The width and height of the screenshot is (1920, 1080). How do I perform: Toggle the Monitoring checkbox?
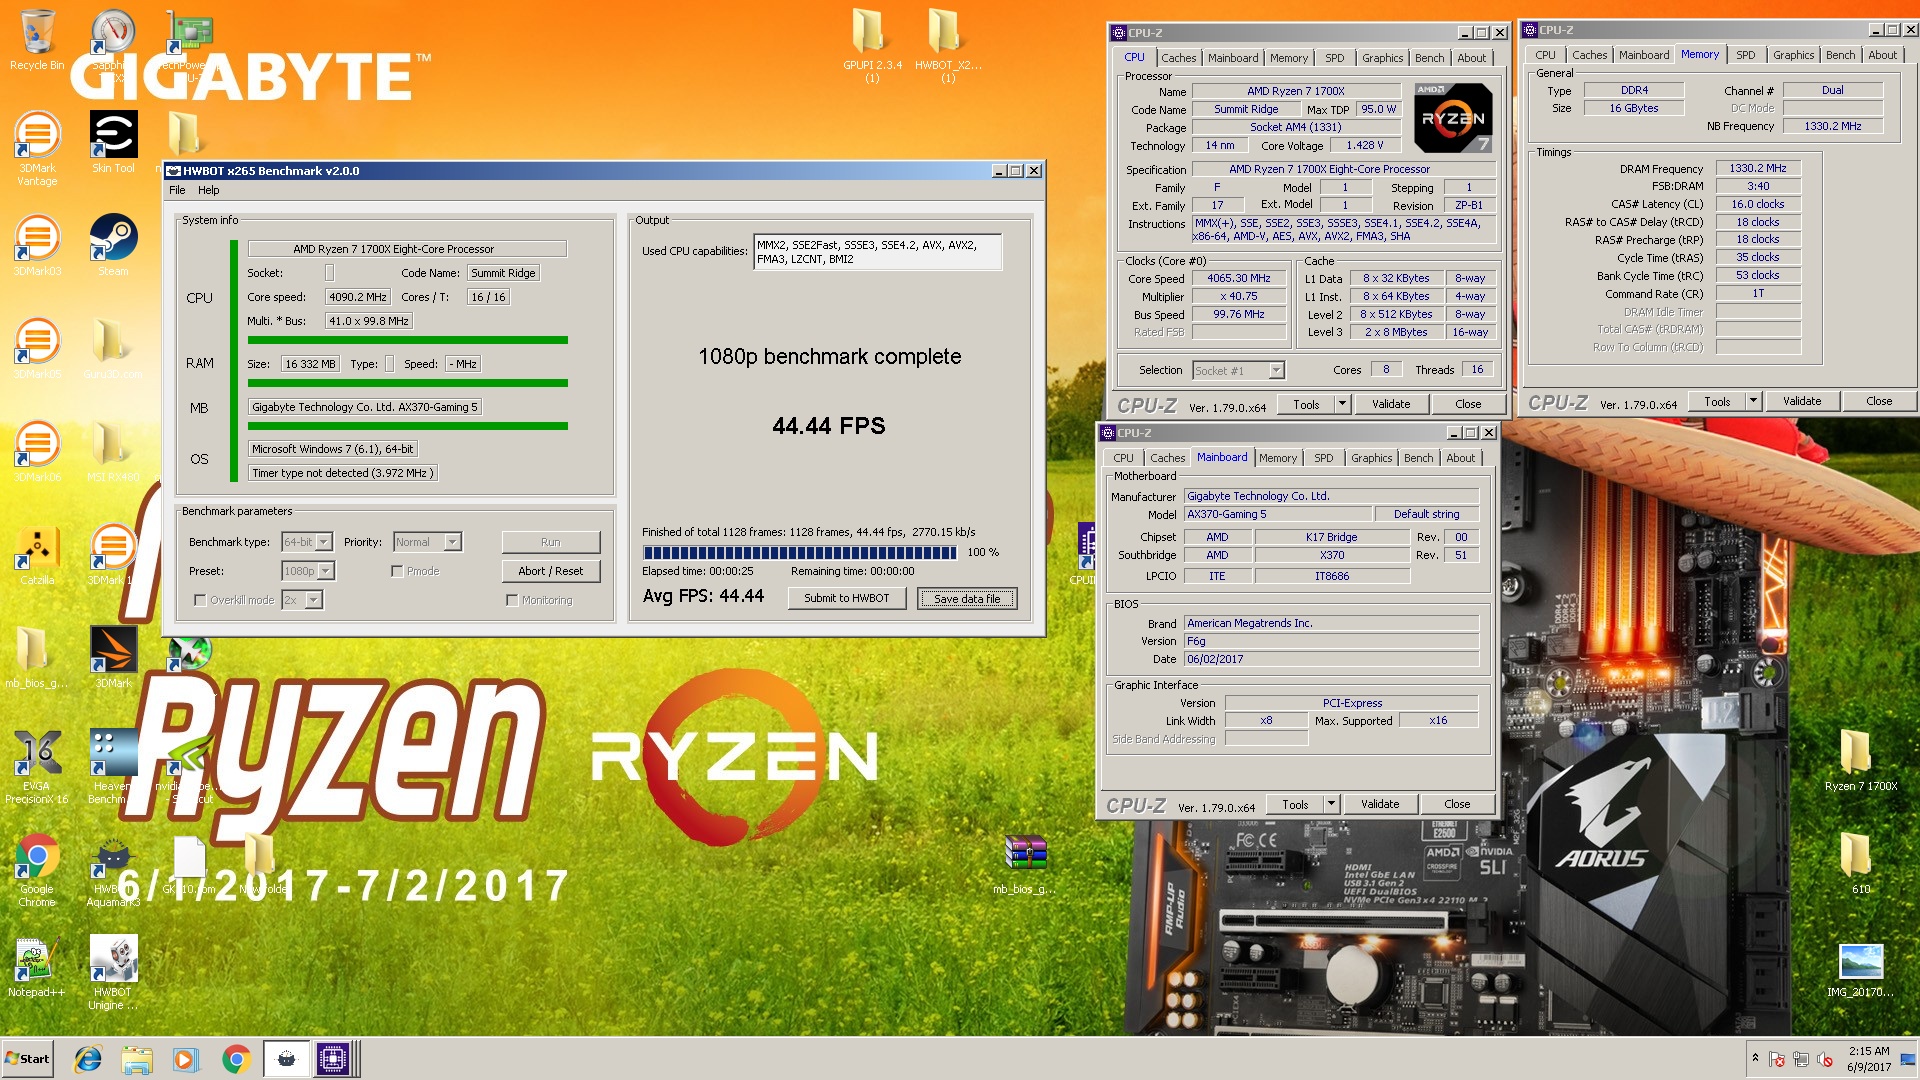[512, 600]
